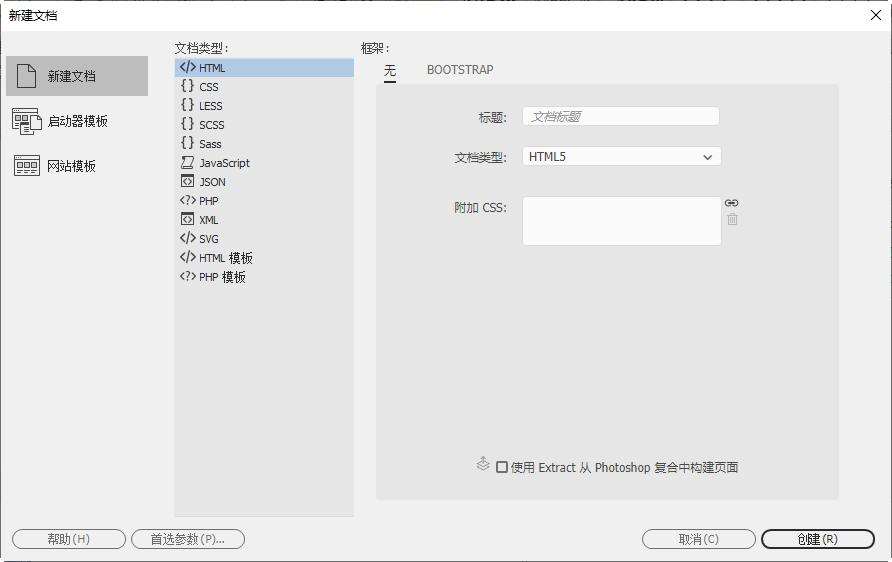Click the 创建(R) button
Viewport: 892px width, 562px height.
817,539
